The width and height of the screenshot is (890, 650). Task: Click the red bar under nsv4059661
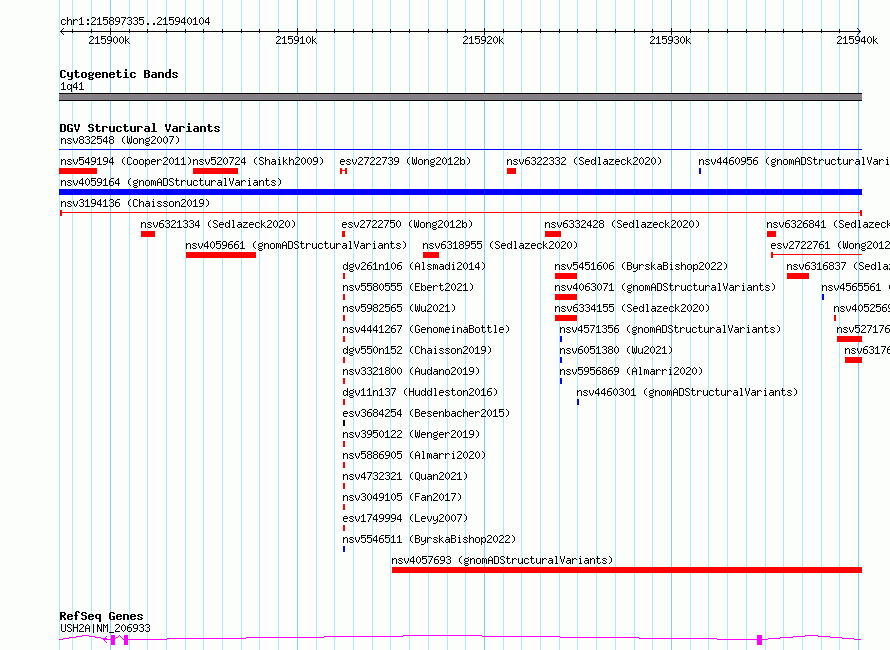(221, 255)
